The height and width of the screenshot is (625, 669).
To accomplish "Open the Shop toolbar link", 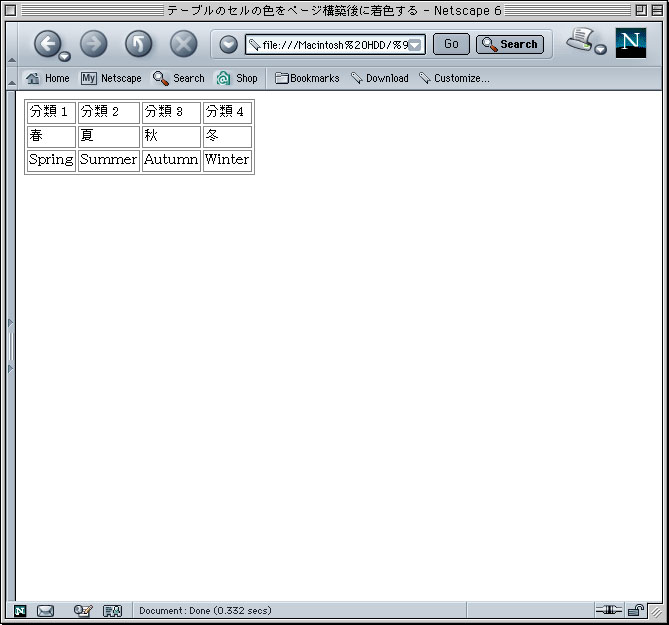I will pyautogui.click(x=237, y=78).
